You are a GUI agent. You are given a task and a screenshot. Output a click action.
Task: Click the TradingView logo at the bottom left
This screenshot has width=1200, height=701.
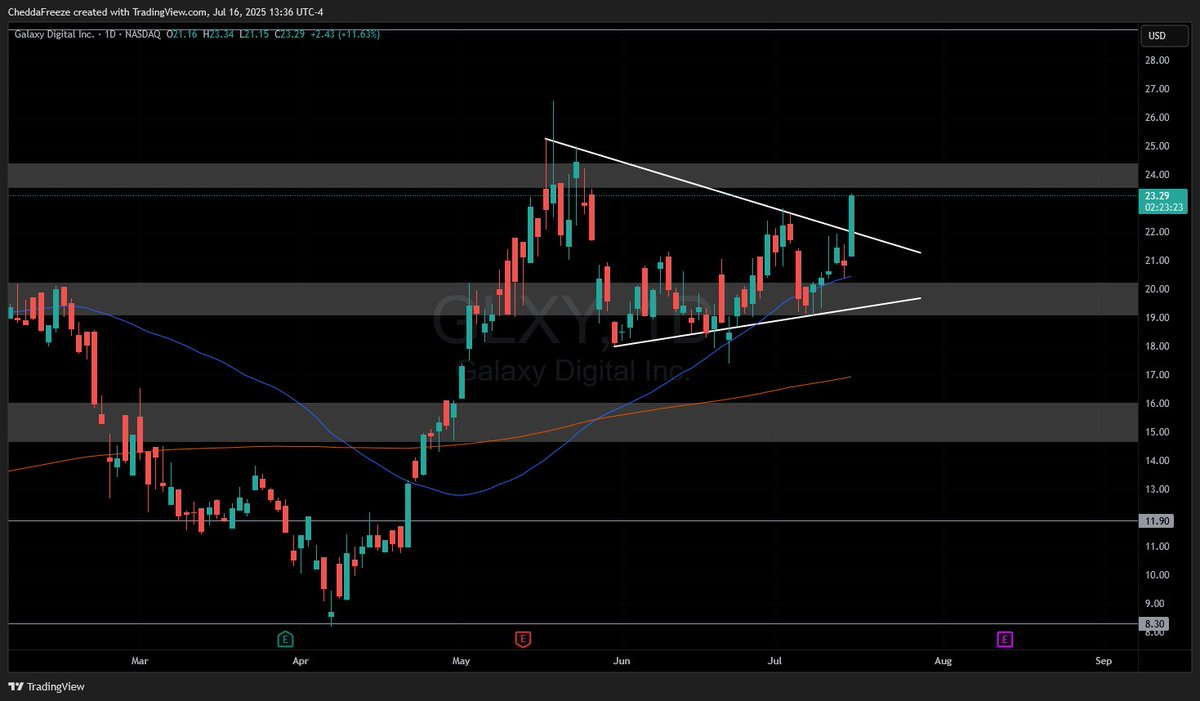[47, 686]
